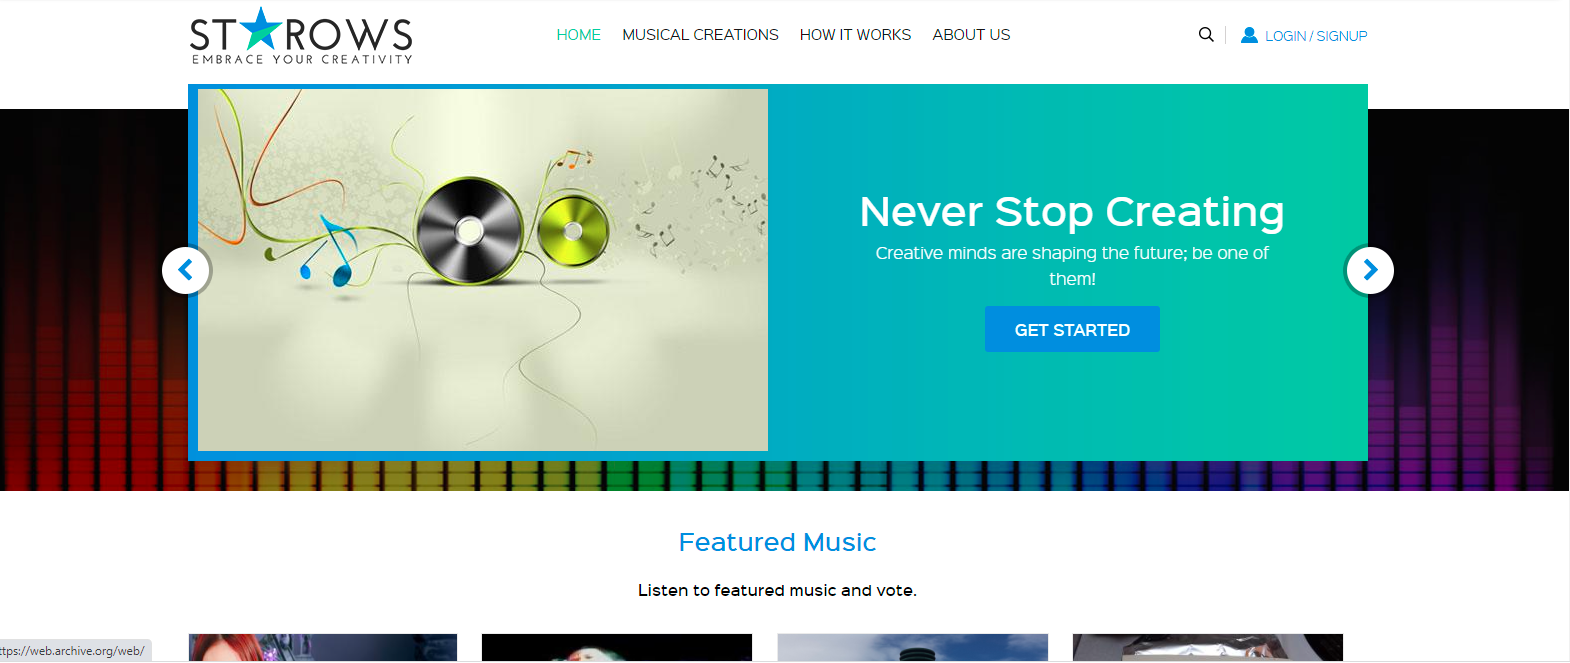Click the Embrace Your Creativity tagline
This screenshot has width=1570, height=663.
point(302,59)
